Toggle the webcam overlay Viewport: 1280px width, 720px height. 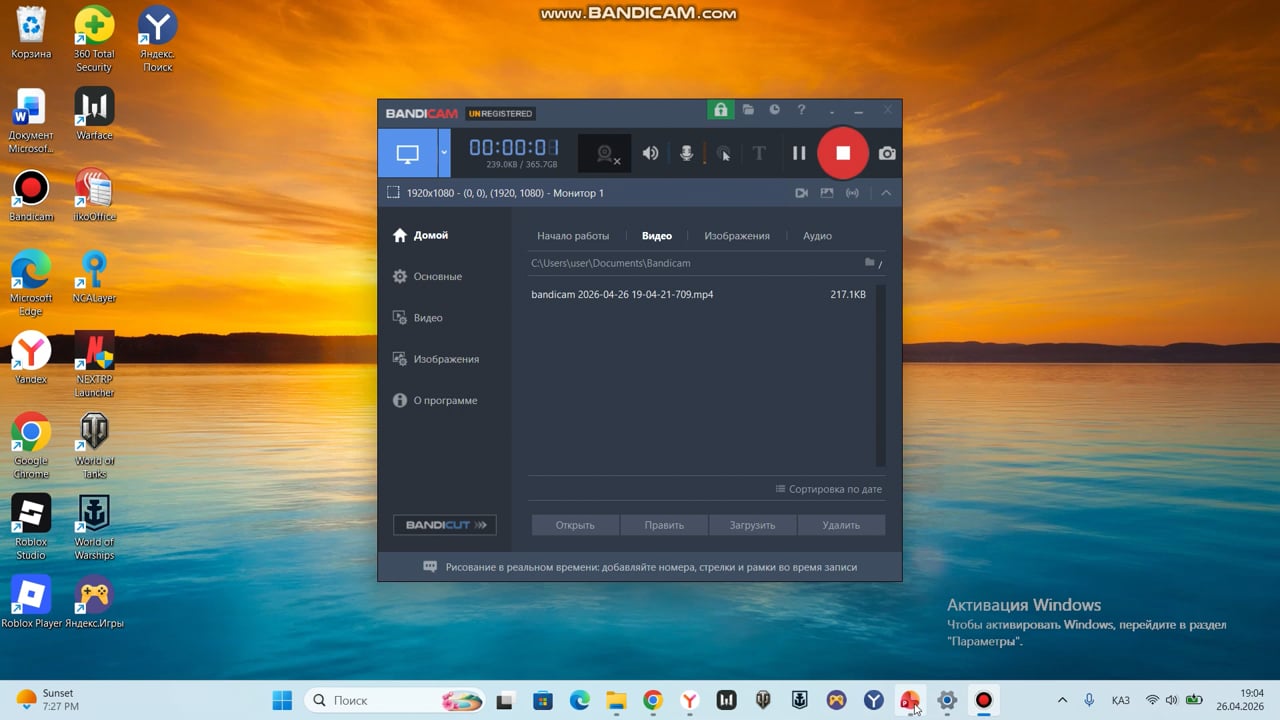point(605,153)
